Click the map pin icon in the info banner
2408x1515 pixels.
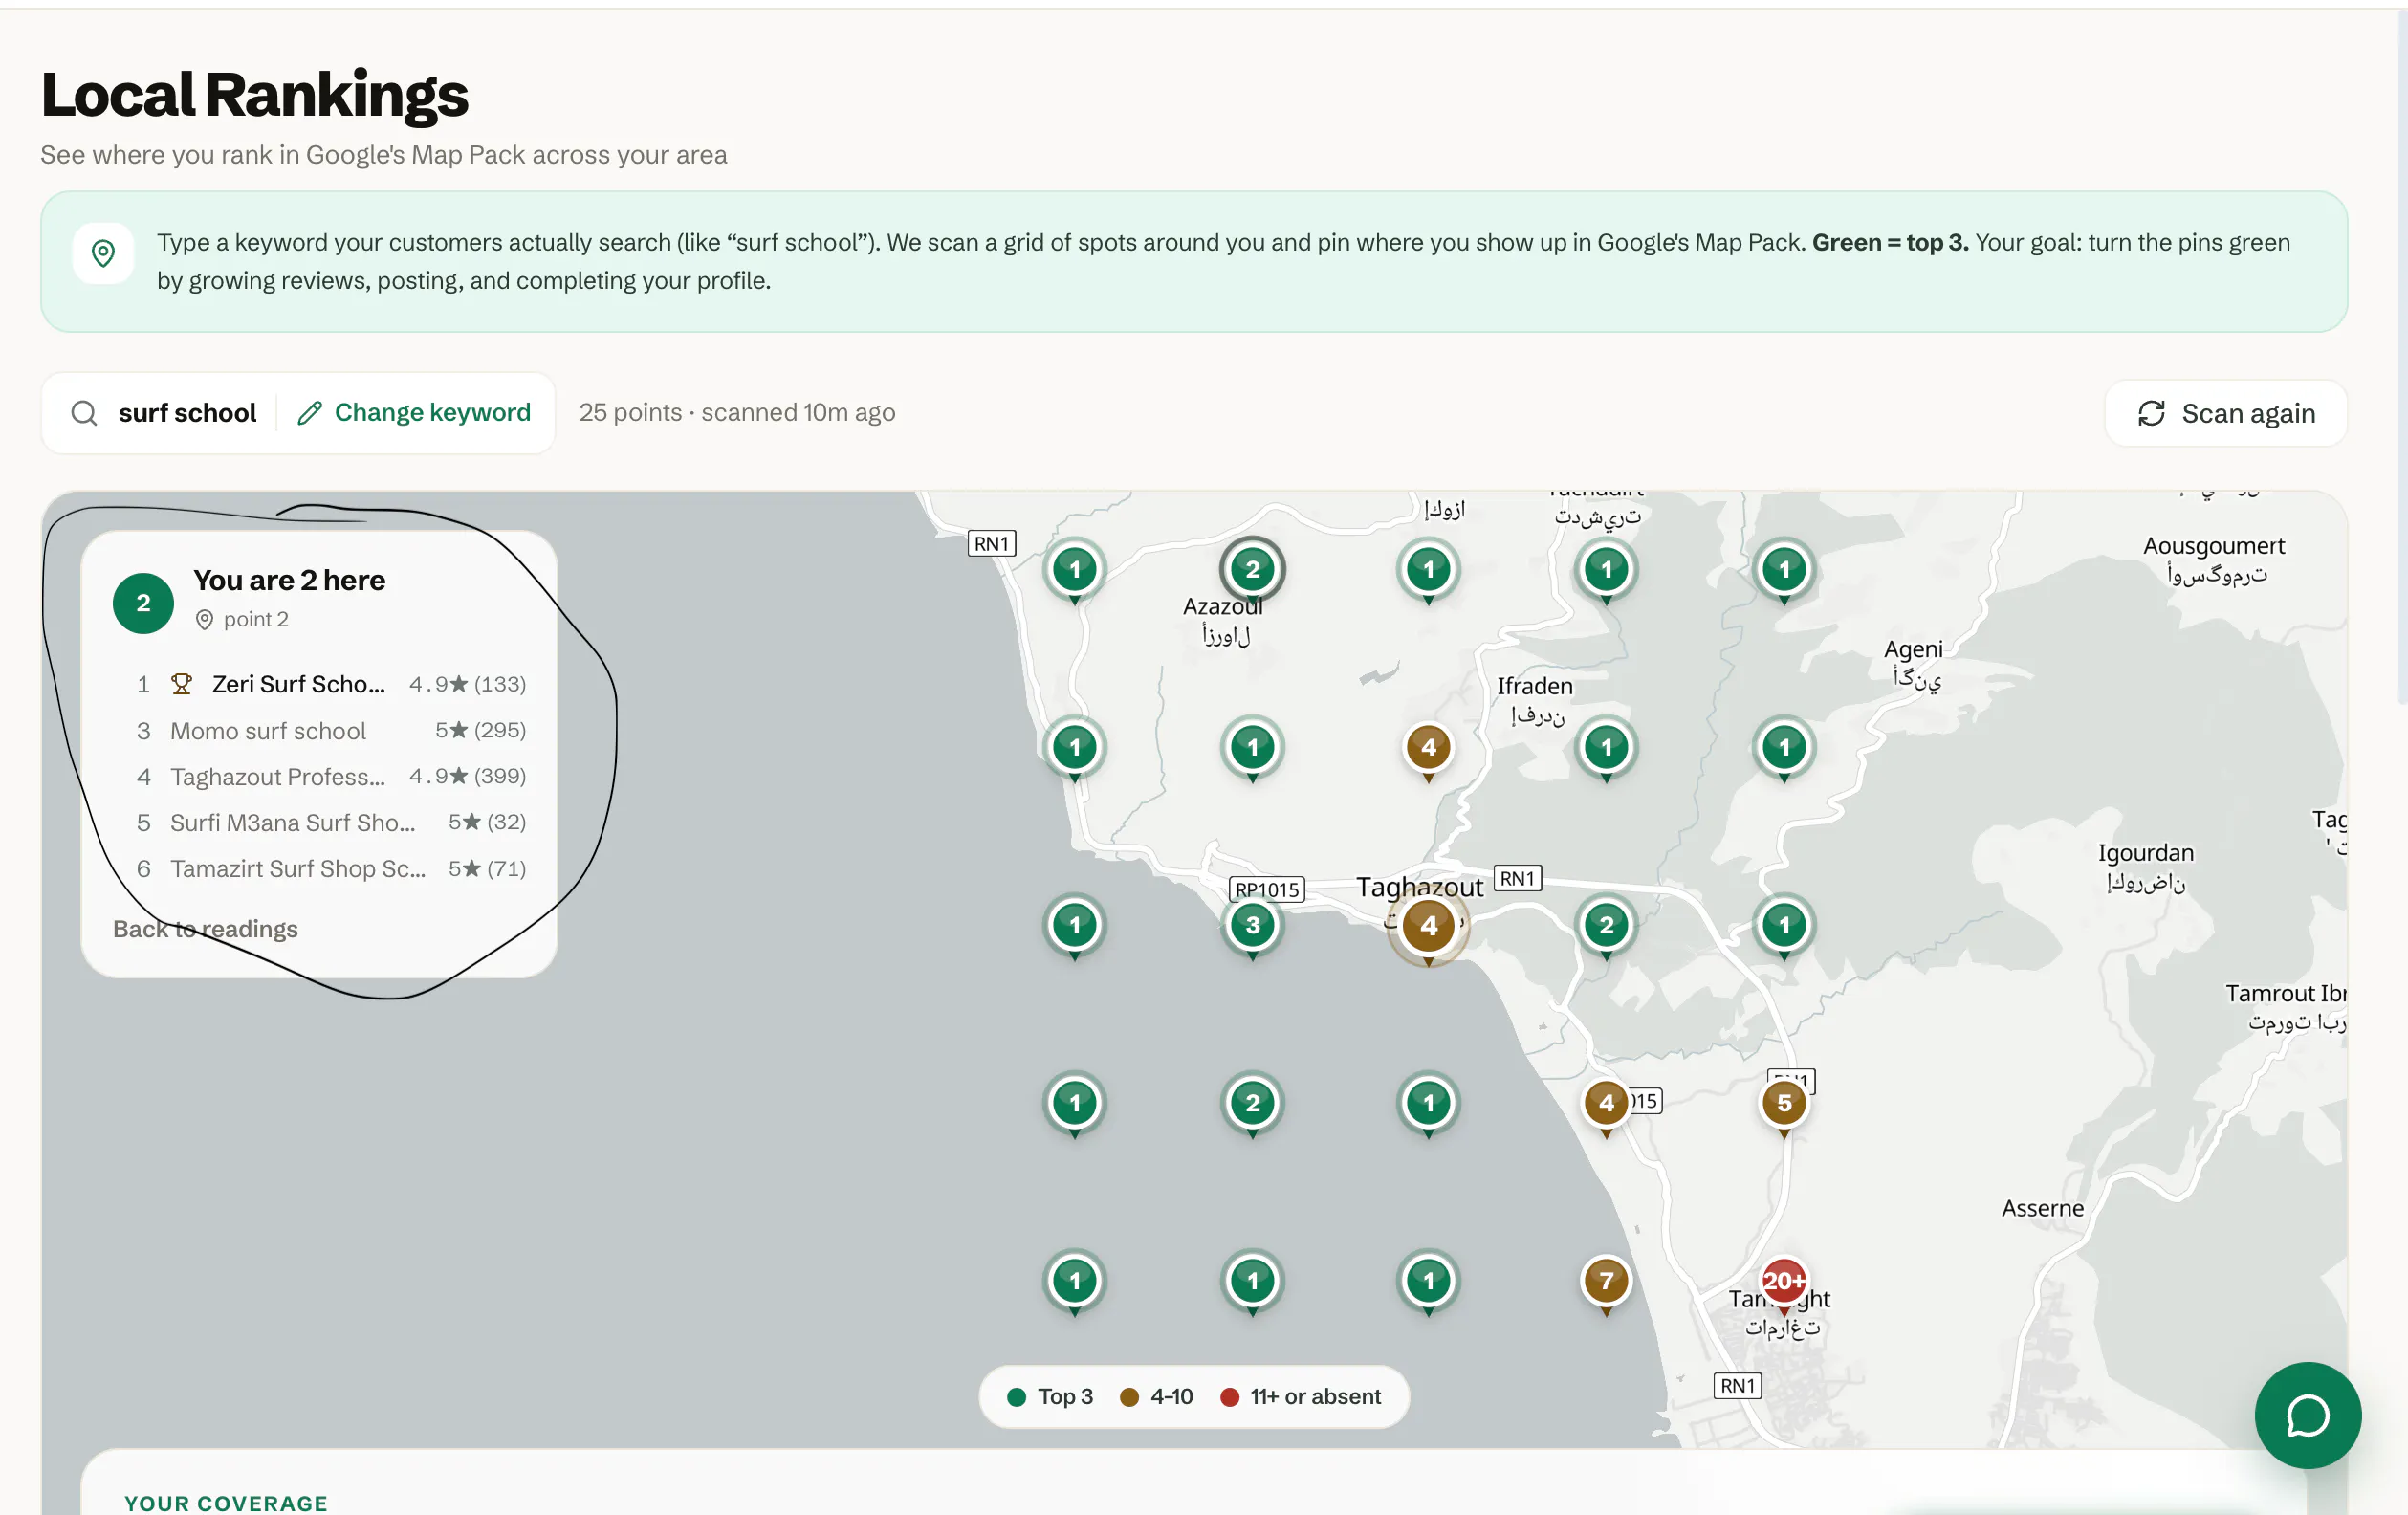coord(103,253)
